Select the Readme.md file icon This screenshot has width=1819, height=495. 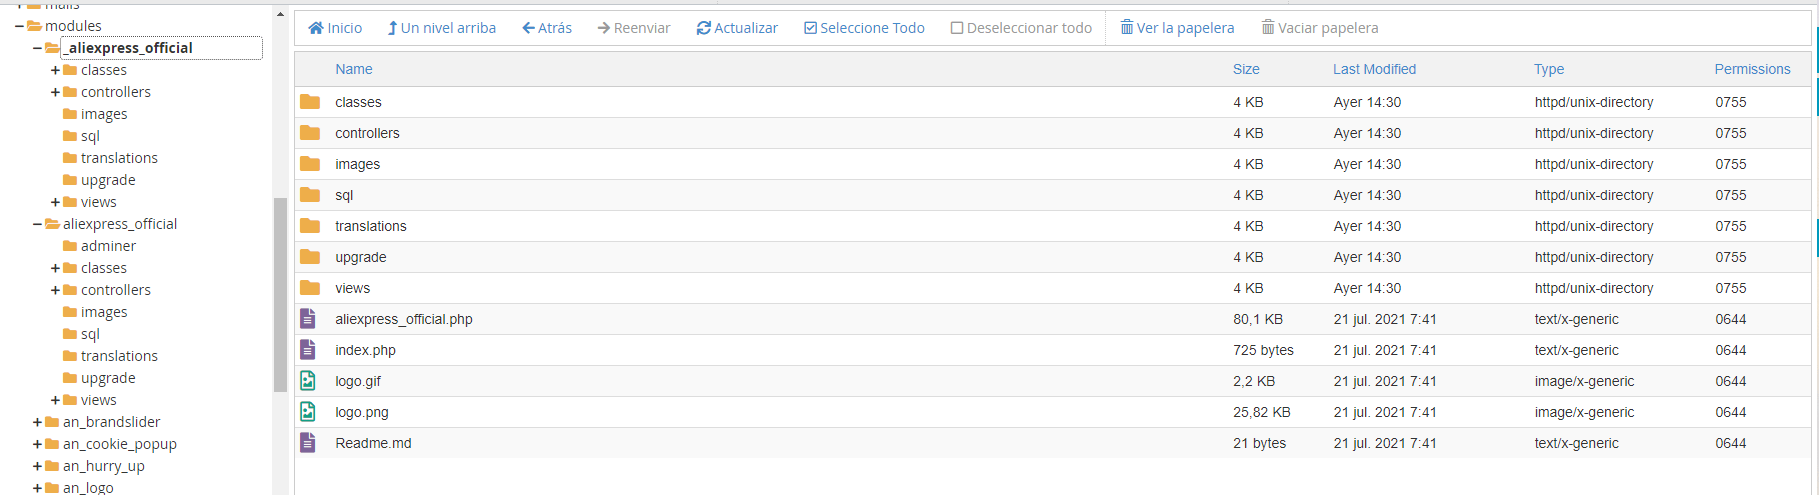click(308, 443)
